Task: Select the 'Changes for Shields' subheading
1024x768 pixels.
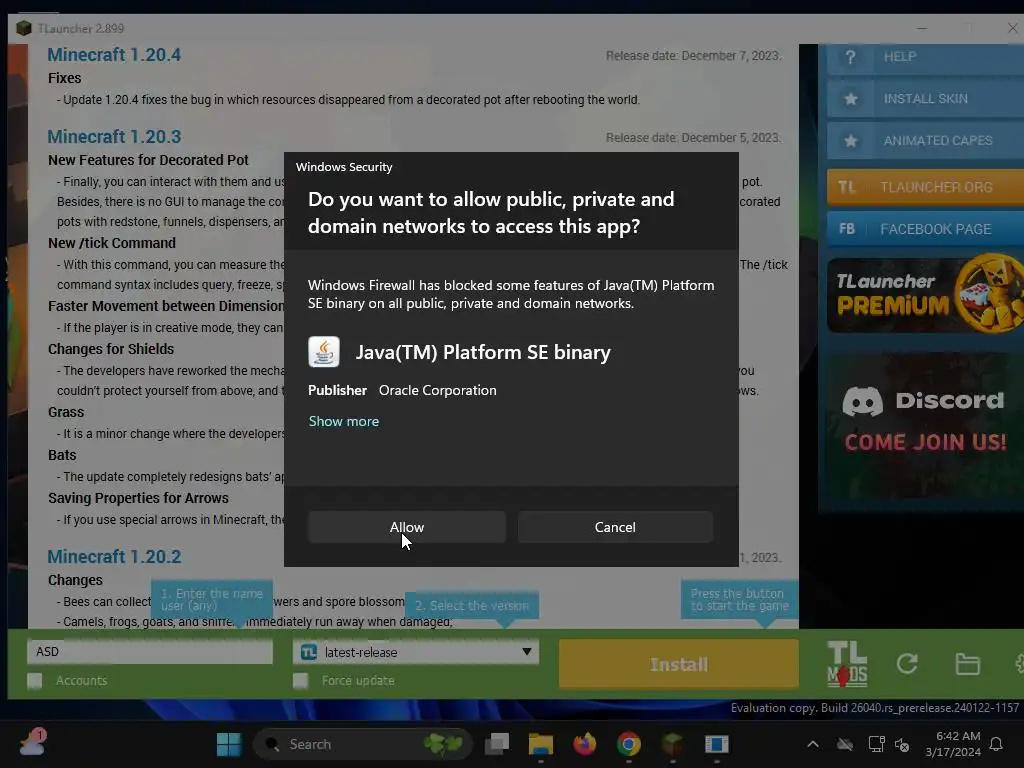Action: coord(111,349)
